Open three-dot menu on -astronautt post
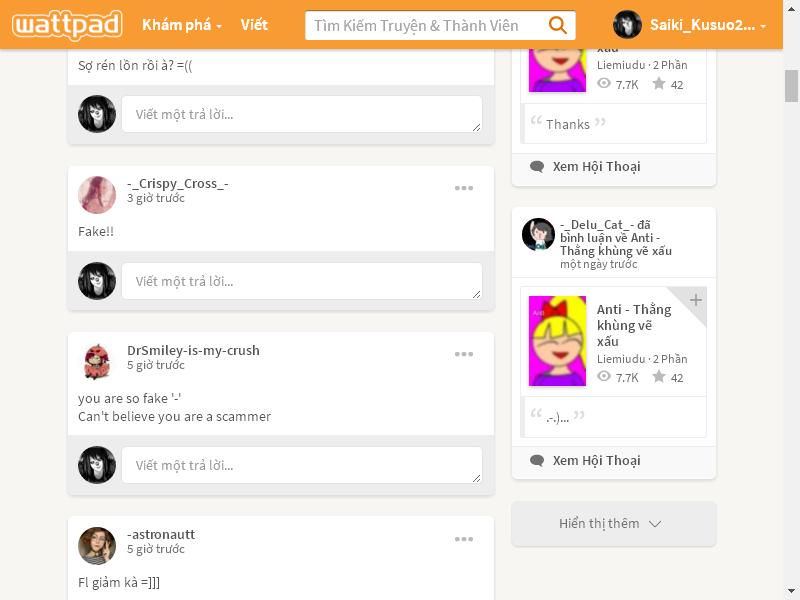This screenshot has width=800, height=600. coord(464,539)
